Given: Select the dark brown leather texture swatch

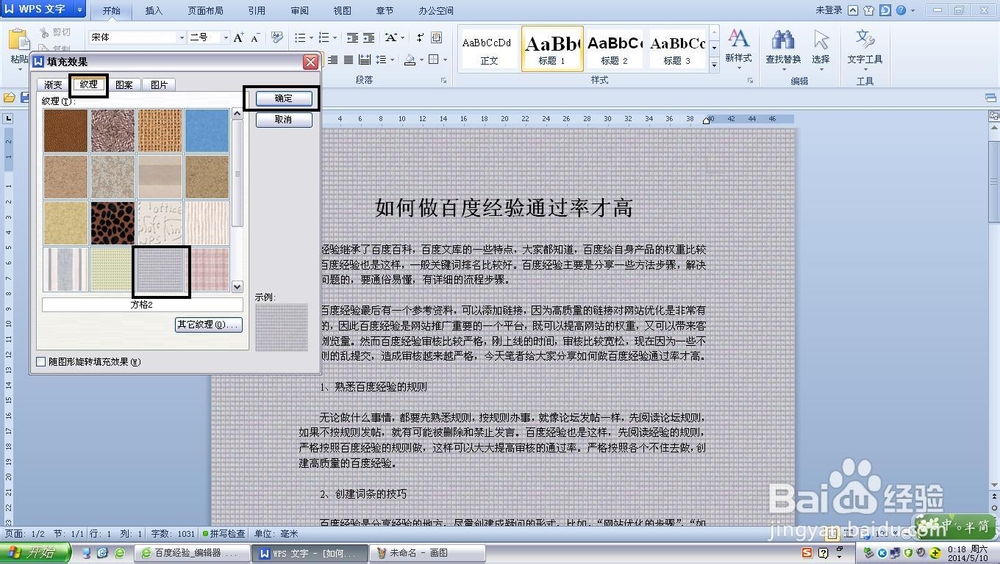Looking at the screenshot, I should pyautogui.click(x=66, y=131).
